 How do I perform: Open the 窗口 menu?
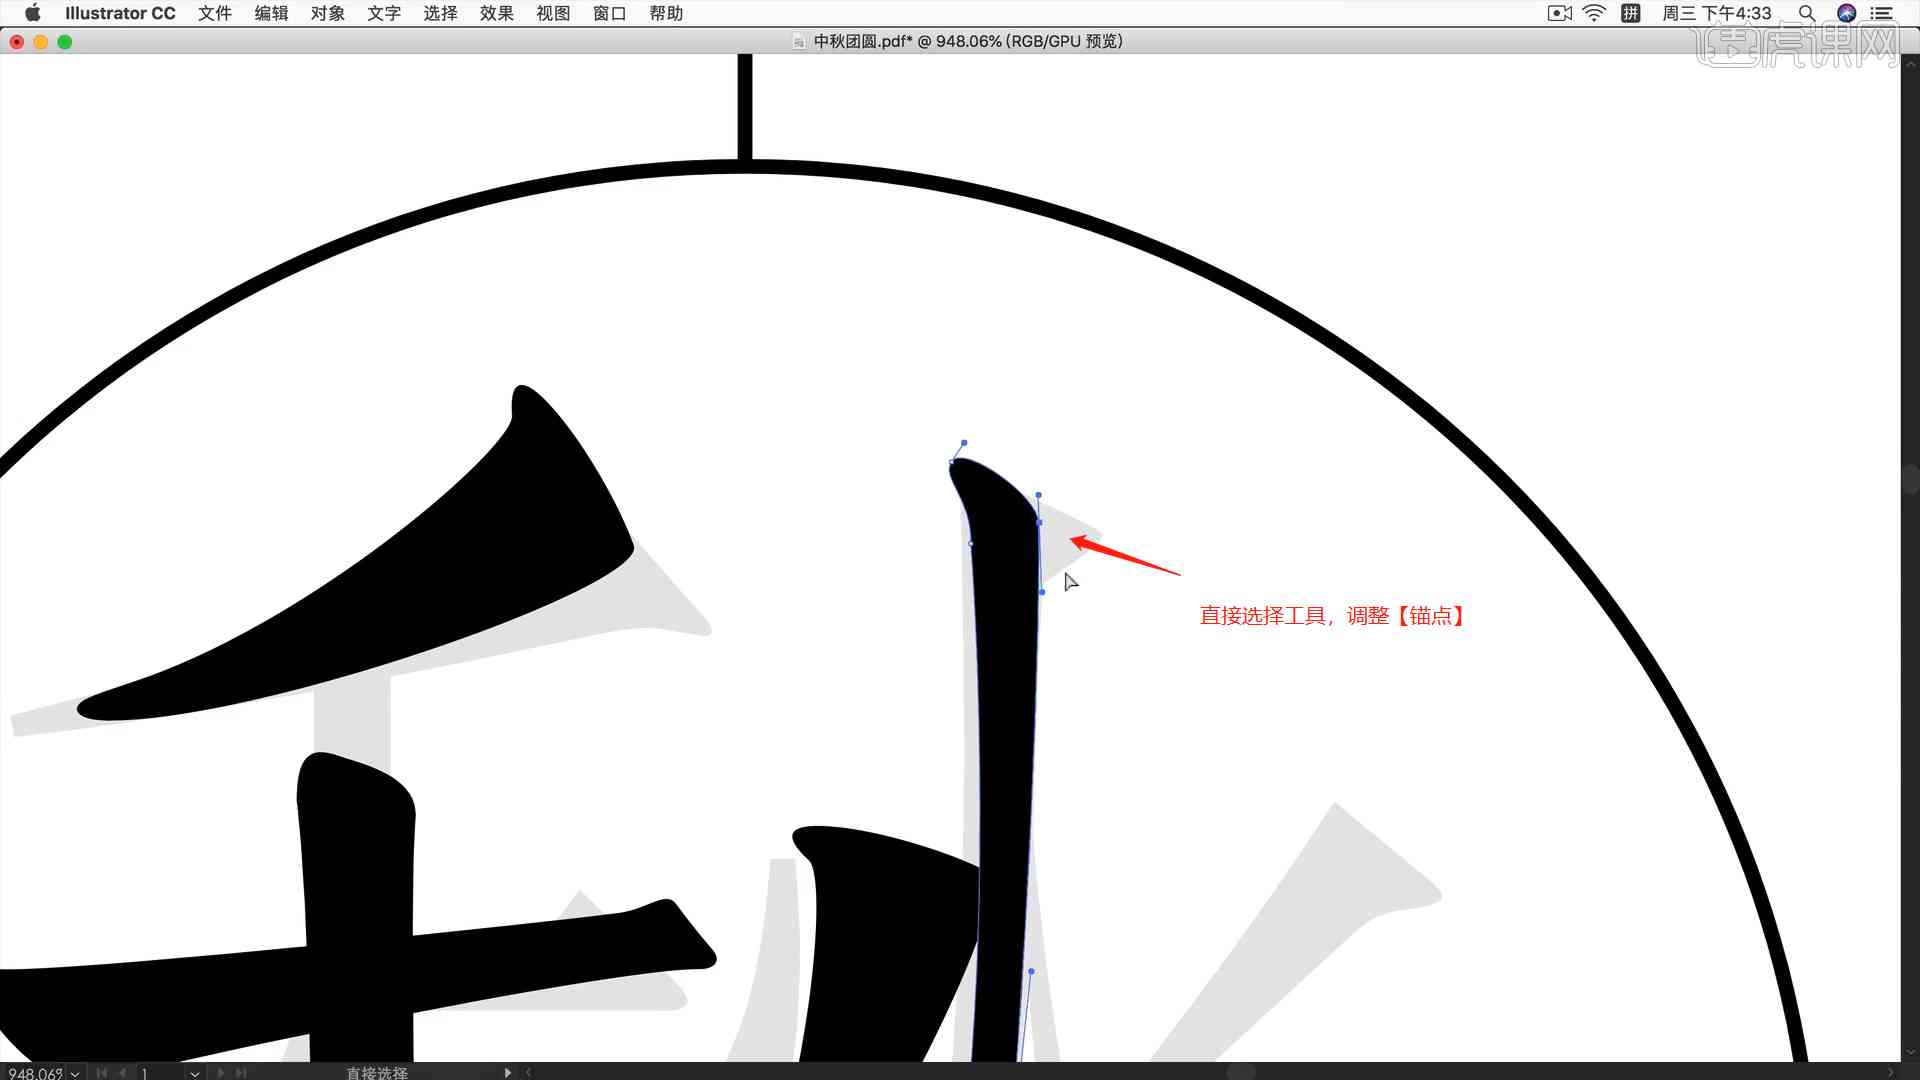point(610,13)
